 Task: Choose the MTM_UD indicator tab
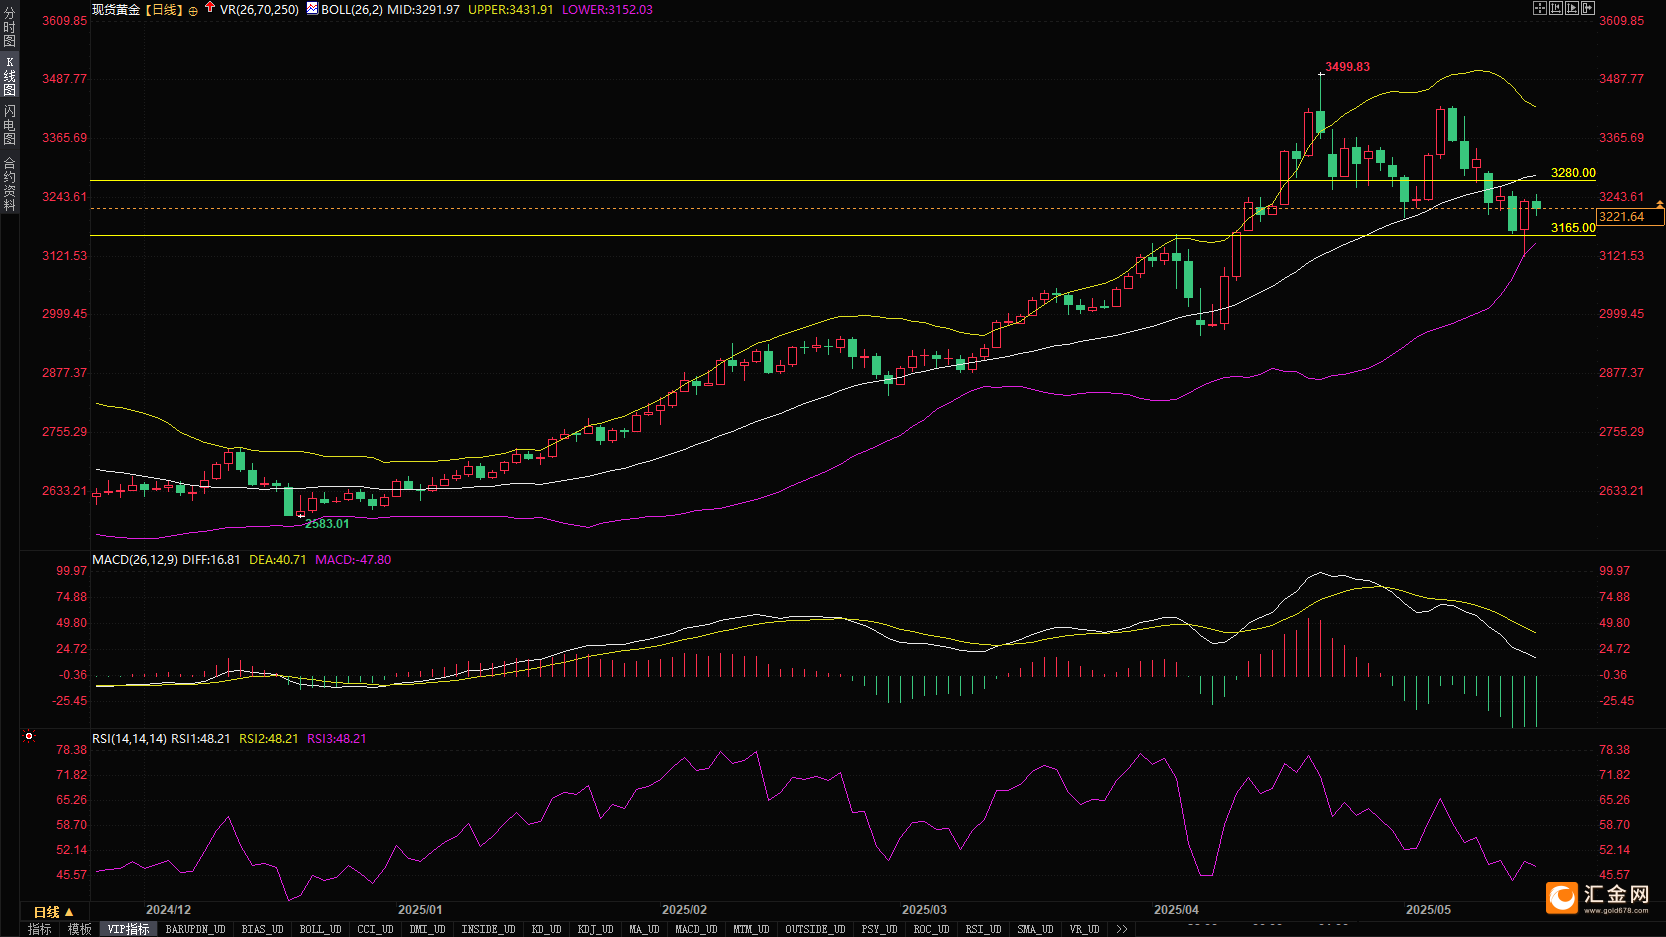pos(752,929)
